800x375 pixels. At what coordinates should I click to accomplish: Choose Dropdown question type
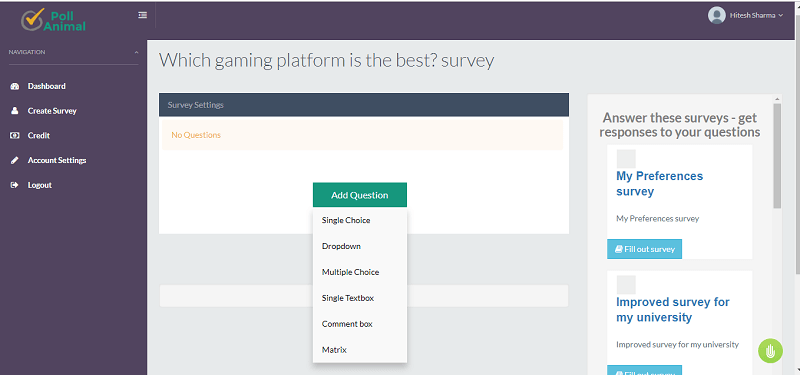(x=360, y=246)
